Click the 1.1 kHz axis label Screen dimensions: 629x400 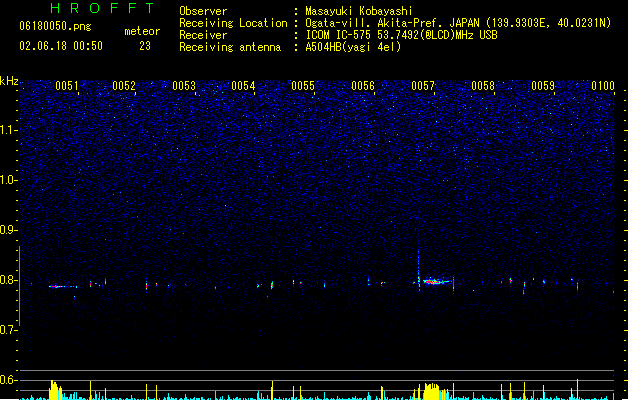(x=9, y=130)
